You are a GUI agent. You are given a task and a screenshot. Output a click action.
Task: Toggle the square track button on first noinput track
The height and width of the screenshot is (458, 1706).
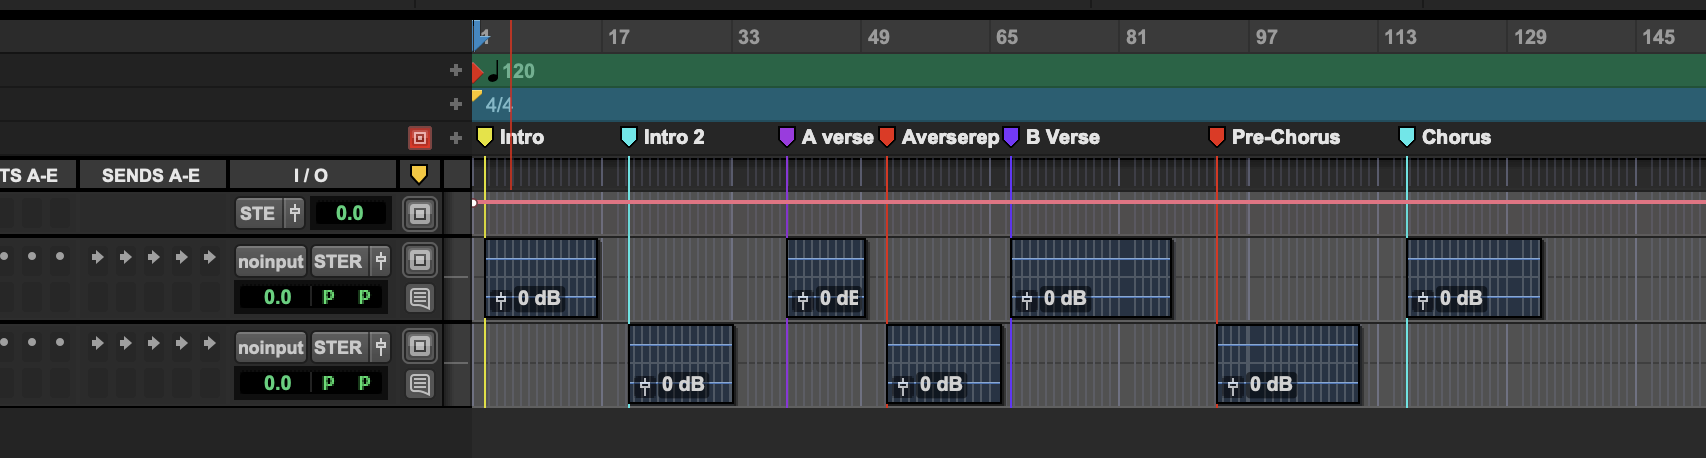(x=420, y=261)
